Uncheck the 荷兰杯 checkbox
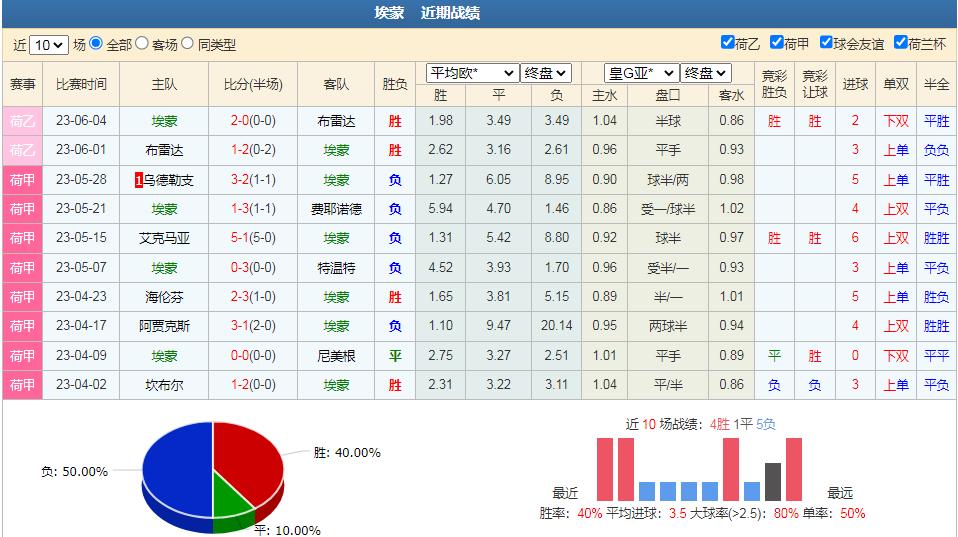958x537 pixels. pos(901,42)
